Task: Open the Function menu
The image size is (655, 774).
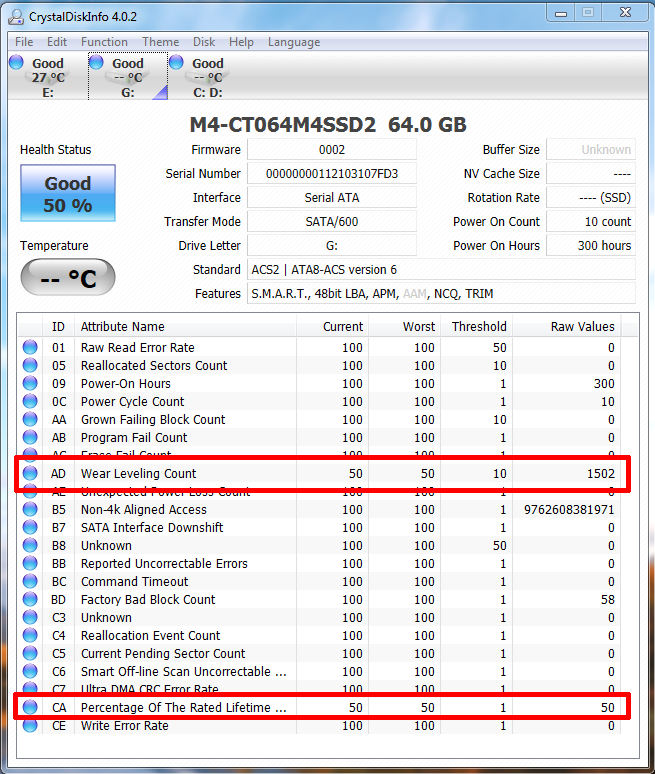Action: [x=104, y=42]
